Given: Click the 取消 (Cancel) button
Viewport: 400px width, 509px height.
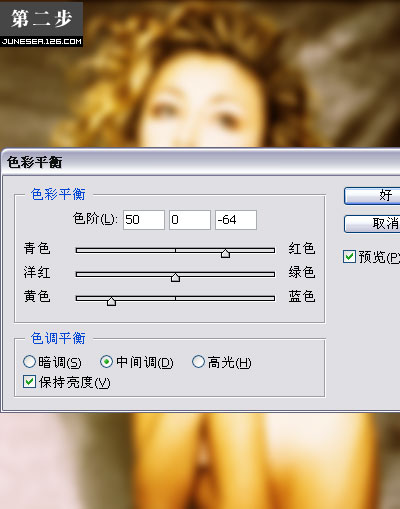Looking at the screenshot, I should point(372,224).
